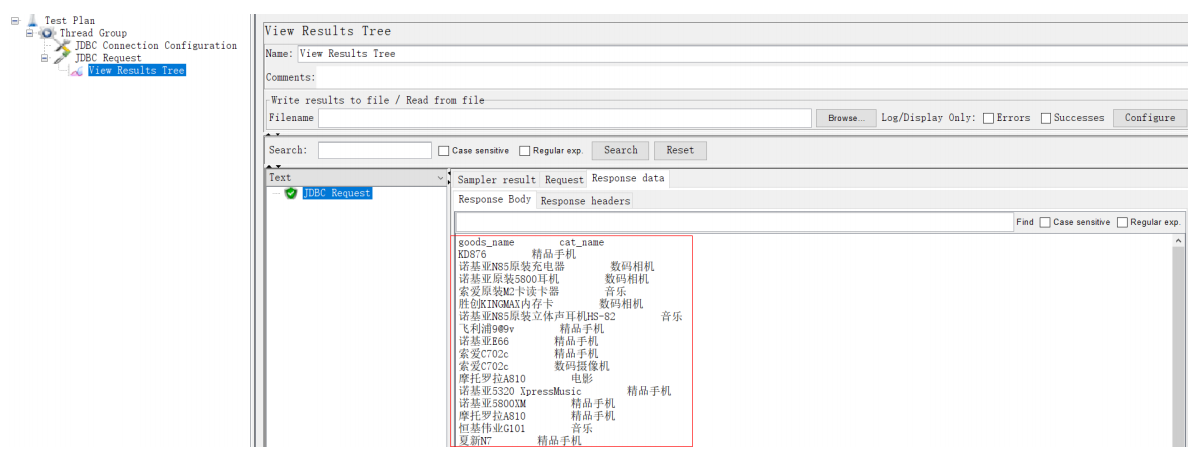Click the 胜创KINGMAX内存卡 row
1196x456 pixels.
(x=551, y=304)
